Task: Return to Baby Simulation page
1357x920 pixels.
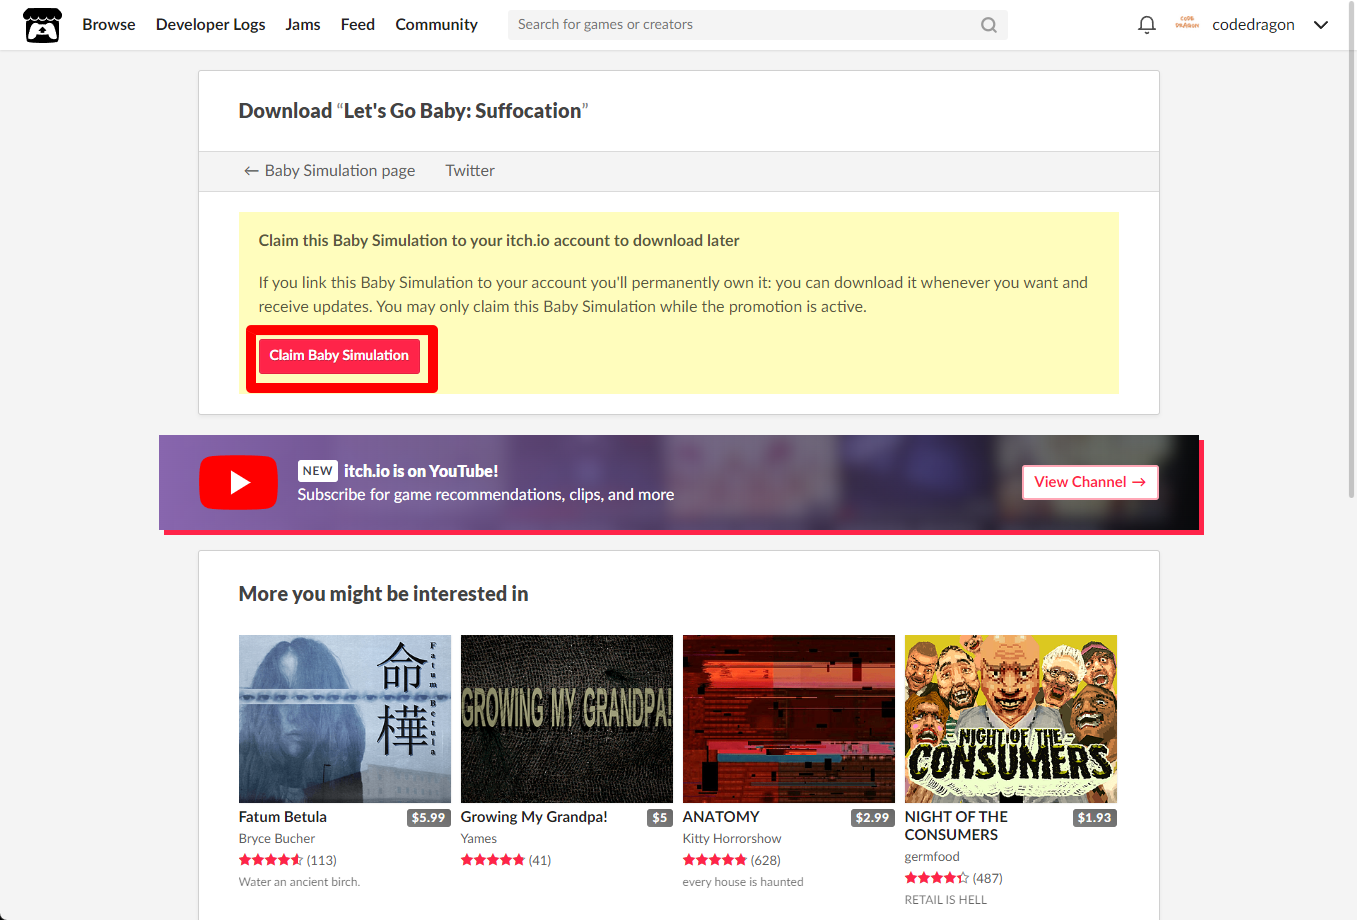Action: click(x=329, y=171)
